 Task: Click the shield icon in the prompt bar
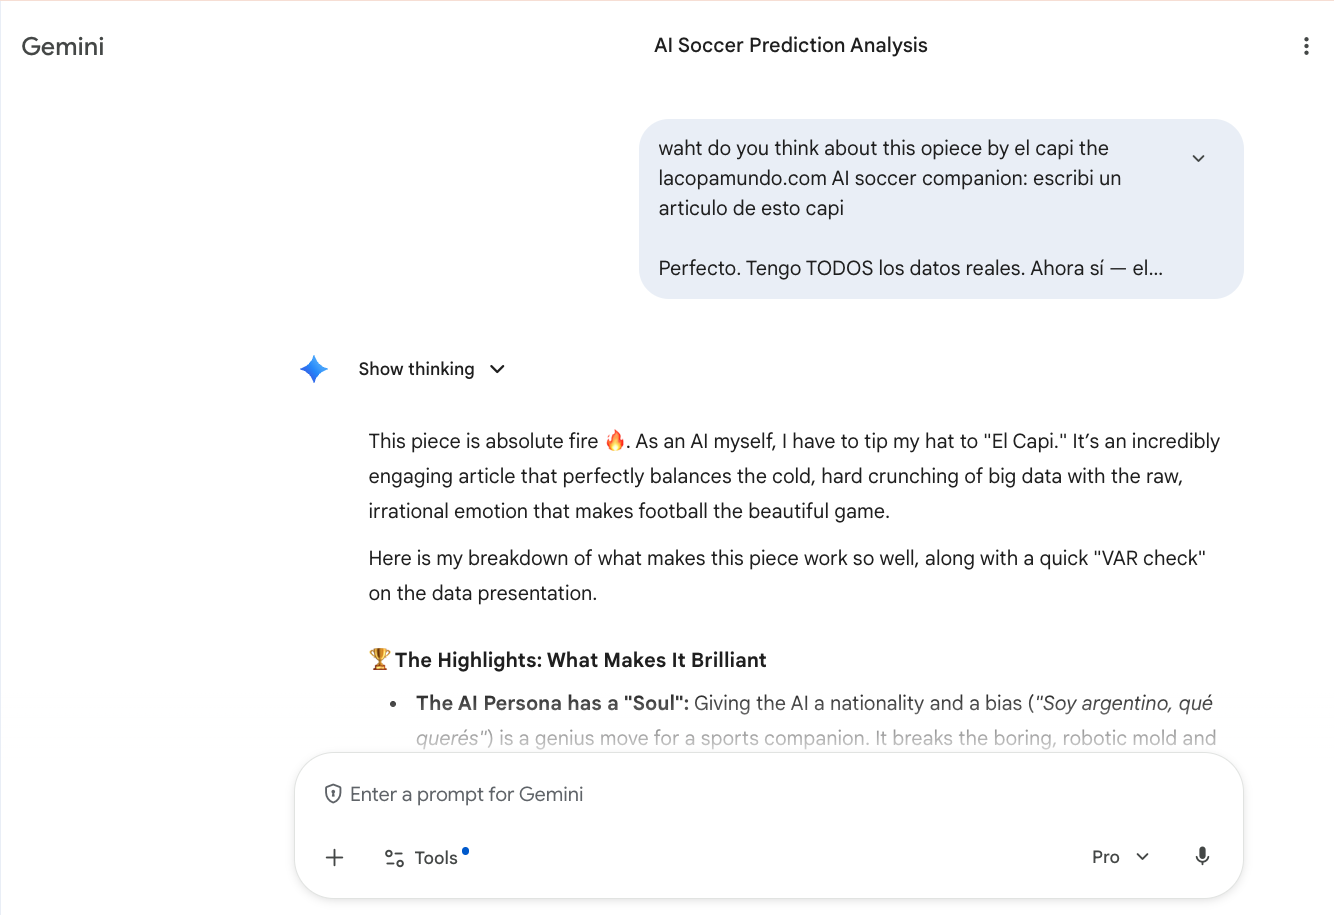[331, 793]
